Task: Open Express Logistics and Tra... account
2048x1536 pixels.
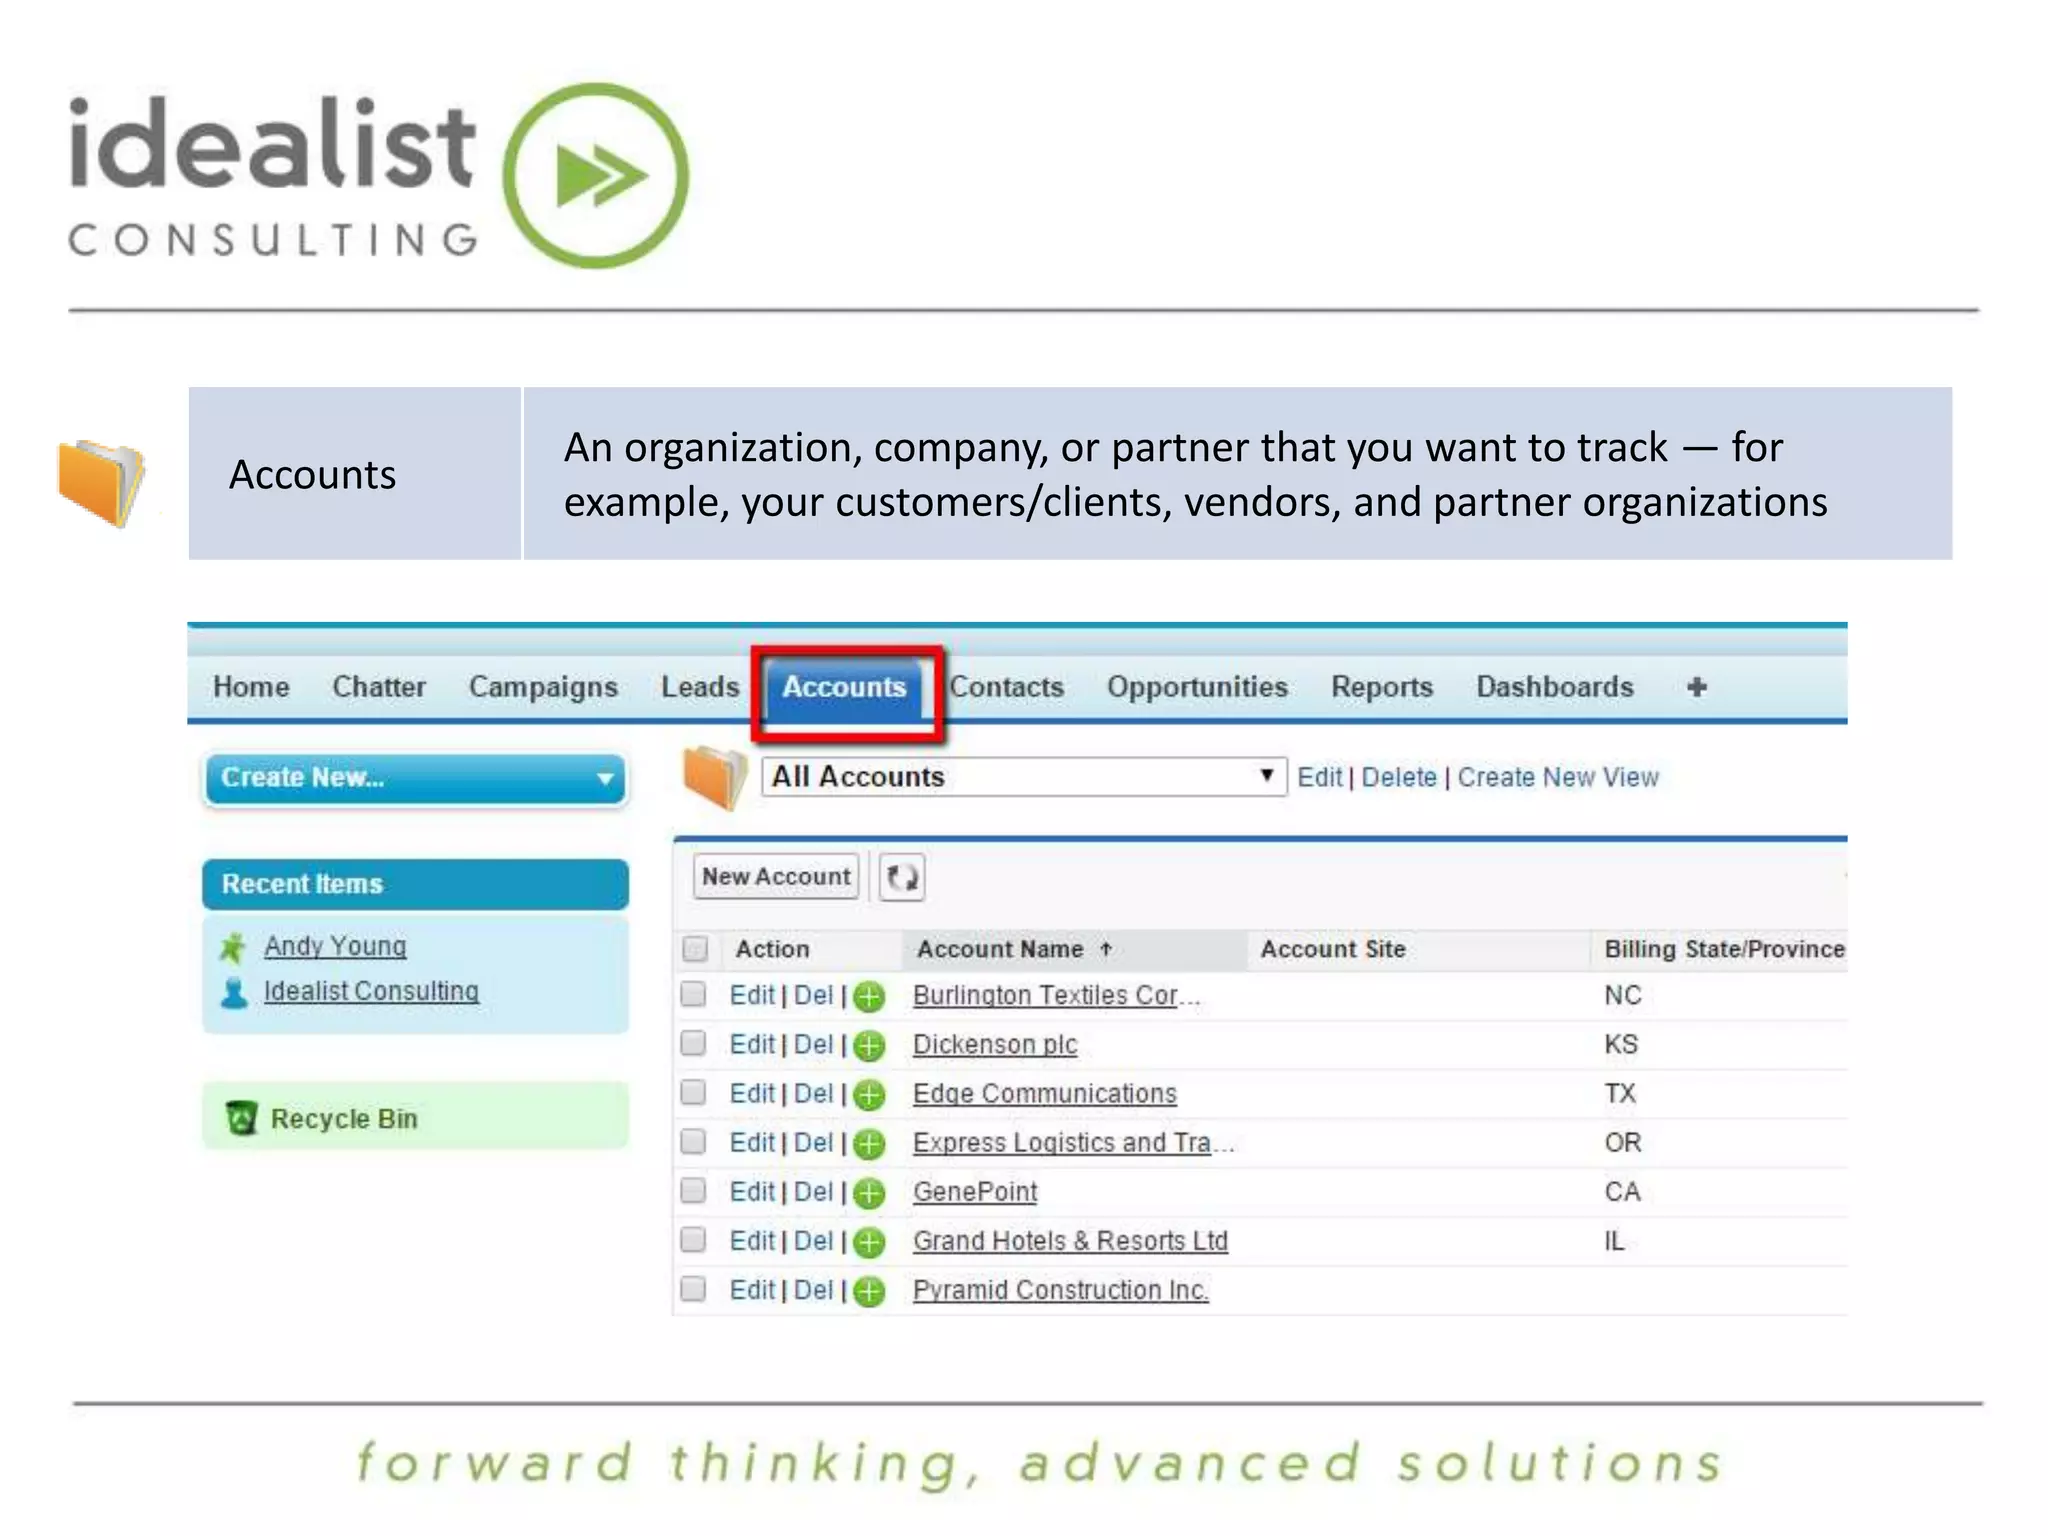Action: click(x=1074, y=1143)
